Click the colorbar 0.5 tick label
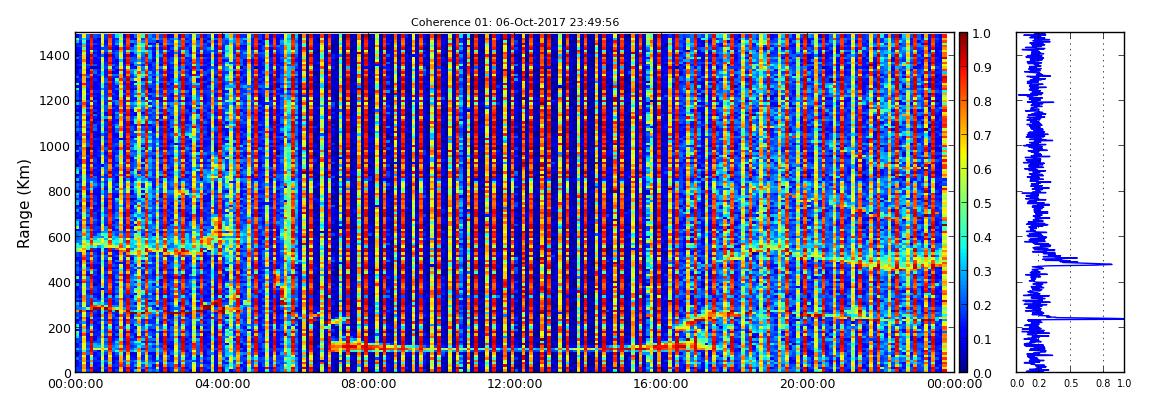1150x407 pixels. point(980,203)
